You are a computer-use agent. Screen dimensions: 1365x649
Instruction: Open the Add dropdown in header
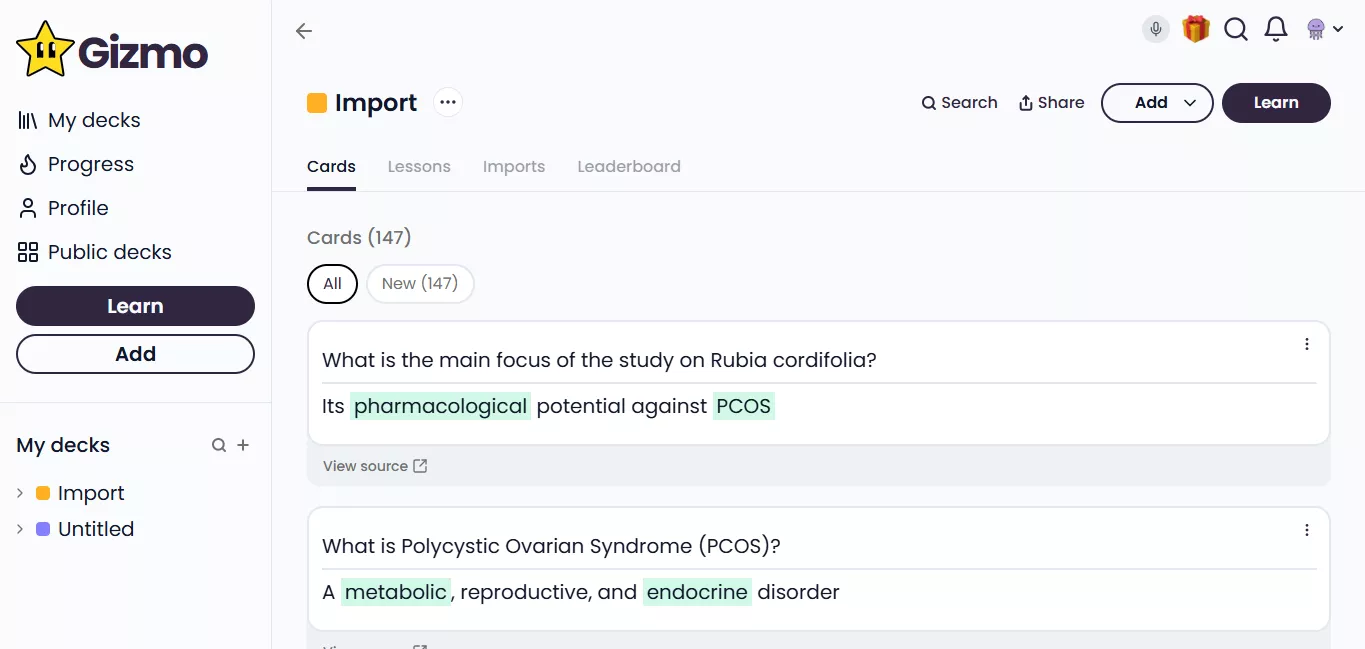coord(1157,102)
